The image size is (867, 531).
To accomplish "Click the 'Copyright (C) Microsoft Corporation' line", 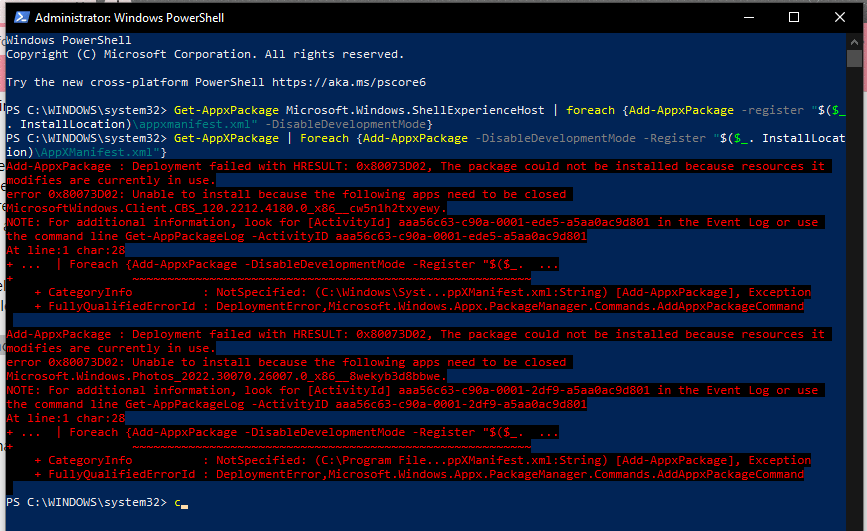I will tap(205, 54).
